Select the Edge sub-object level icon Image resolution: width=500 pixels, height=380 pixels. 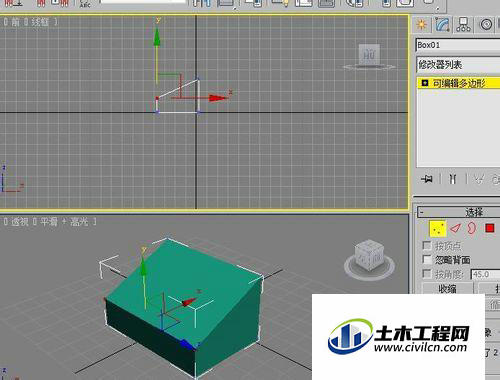[x=455, y=229]
